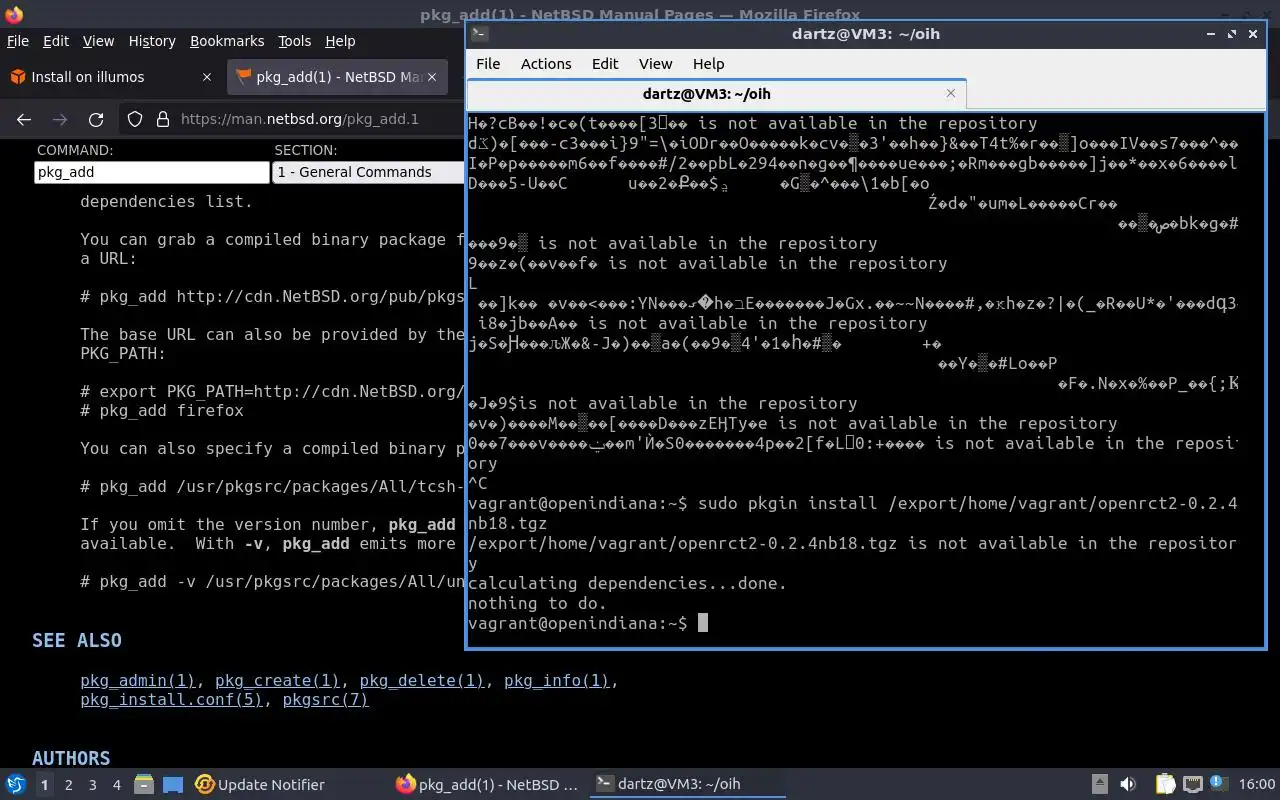Switch to workspace 3
Image resolution: width=1280 pixels, height=800 pixels.
(x=92, y=785)
